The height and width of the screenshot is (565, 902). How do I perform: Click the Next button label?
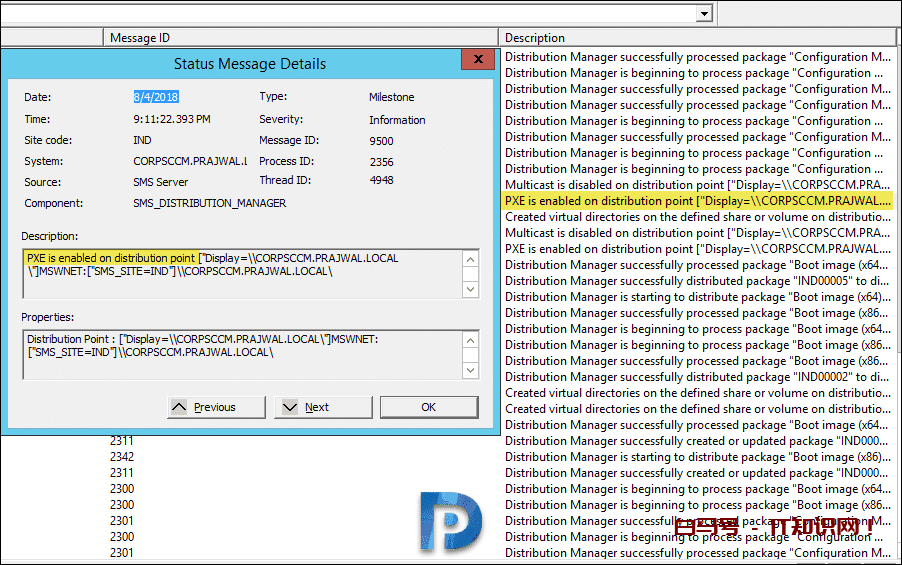(x=317, y=407)
